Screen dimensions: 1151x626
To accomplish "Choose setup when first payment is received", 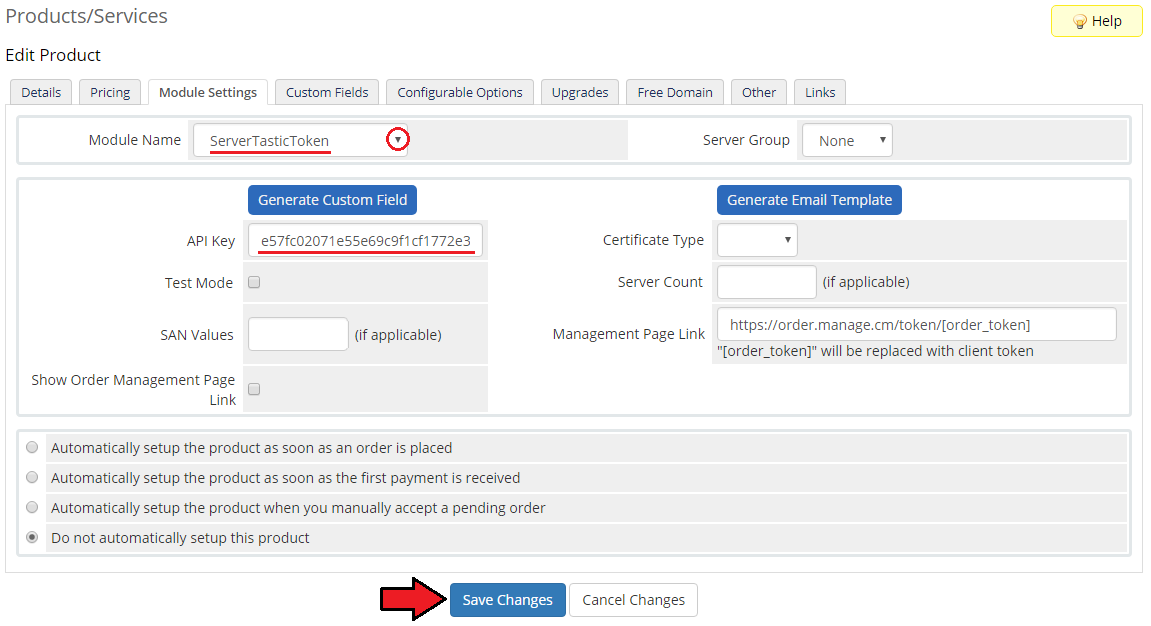I will click(x=33, y=478).
